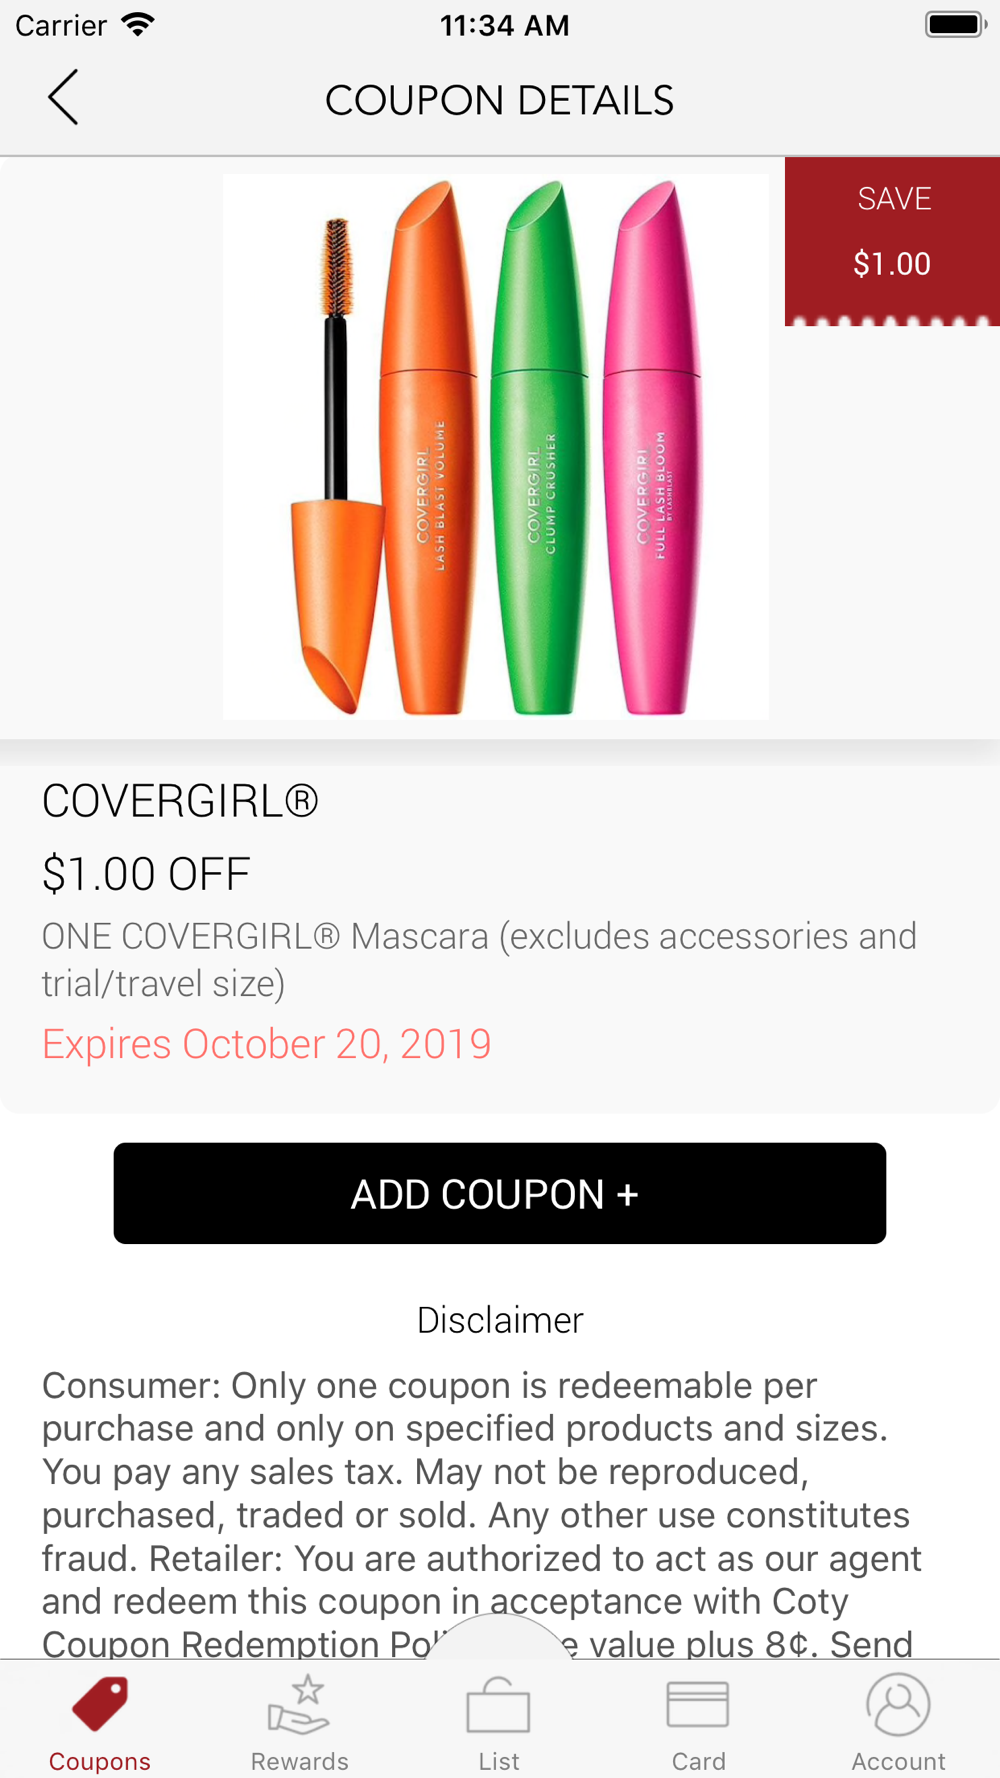This screenshot has height=1778, width=1000.
Task: Tap the ADD COUPON + button
Action: click(500, 1193)
